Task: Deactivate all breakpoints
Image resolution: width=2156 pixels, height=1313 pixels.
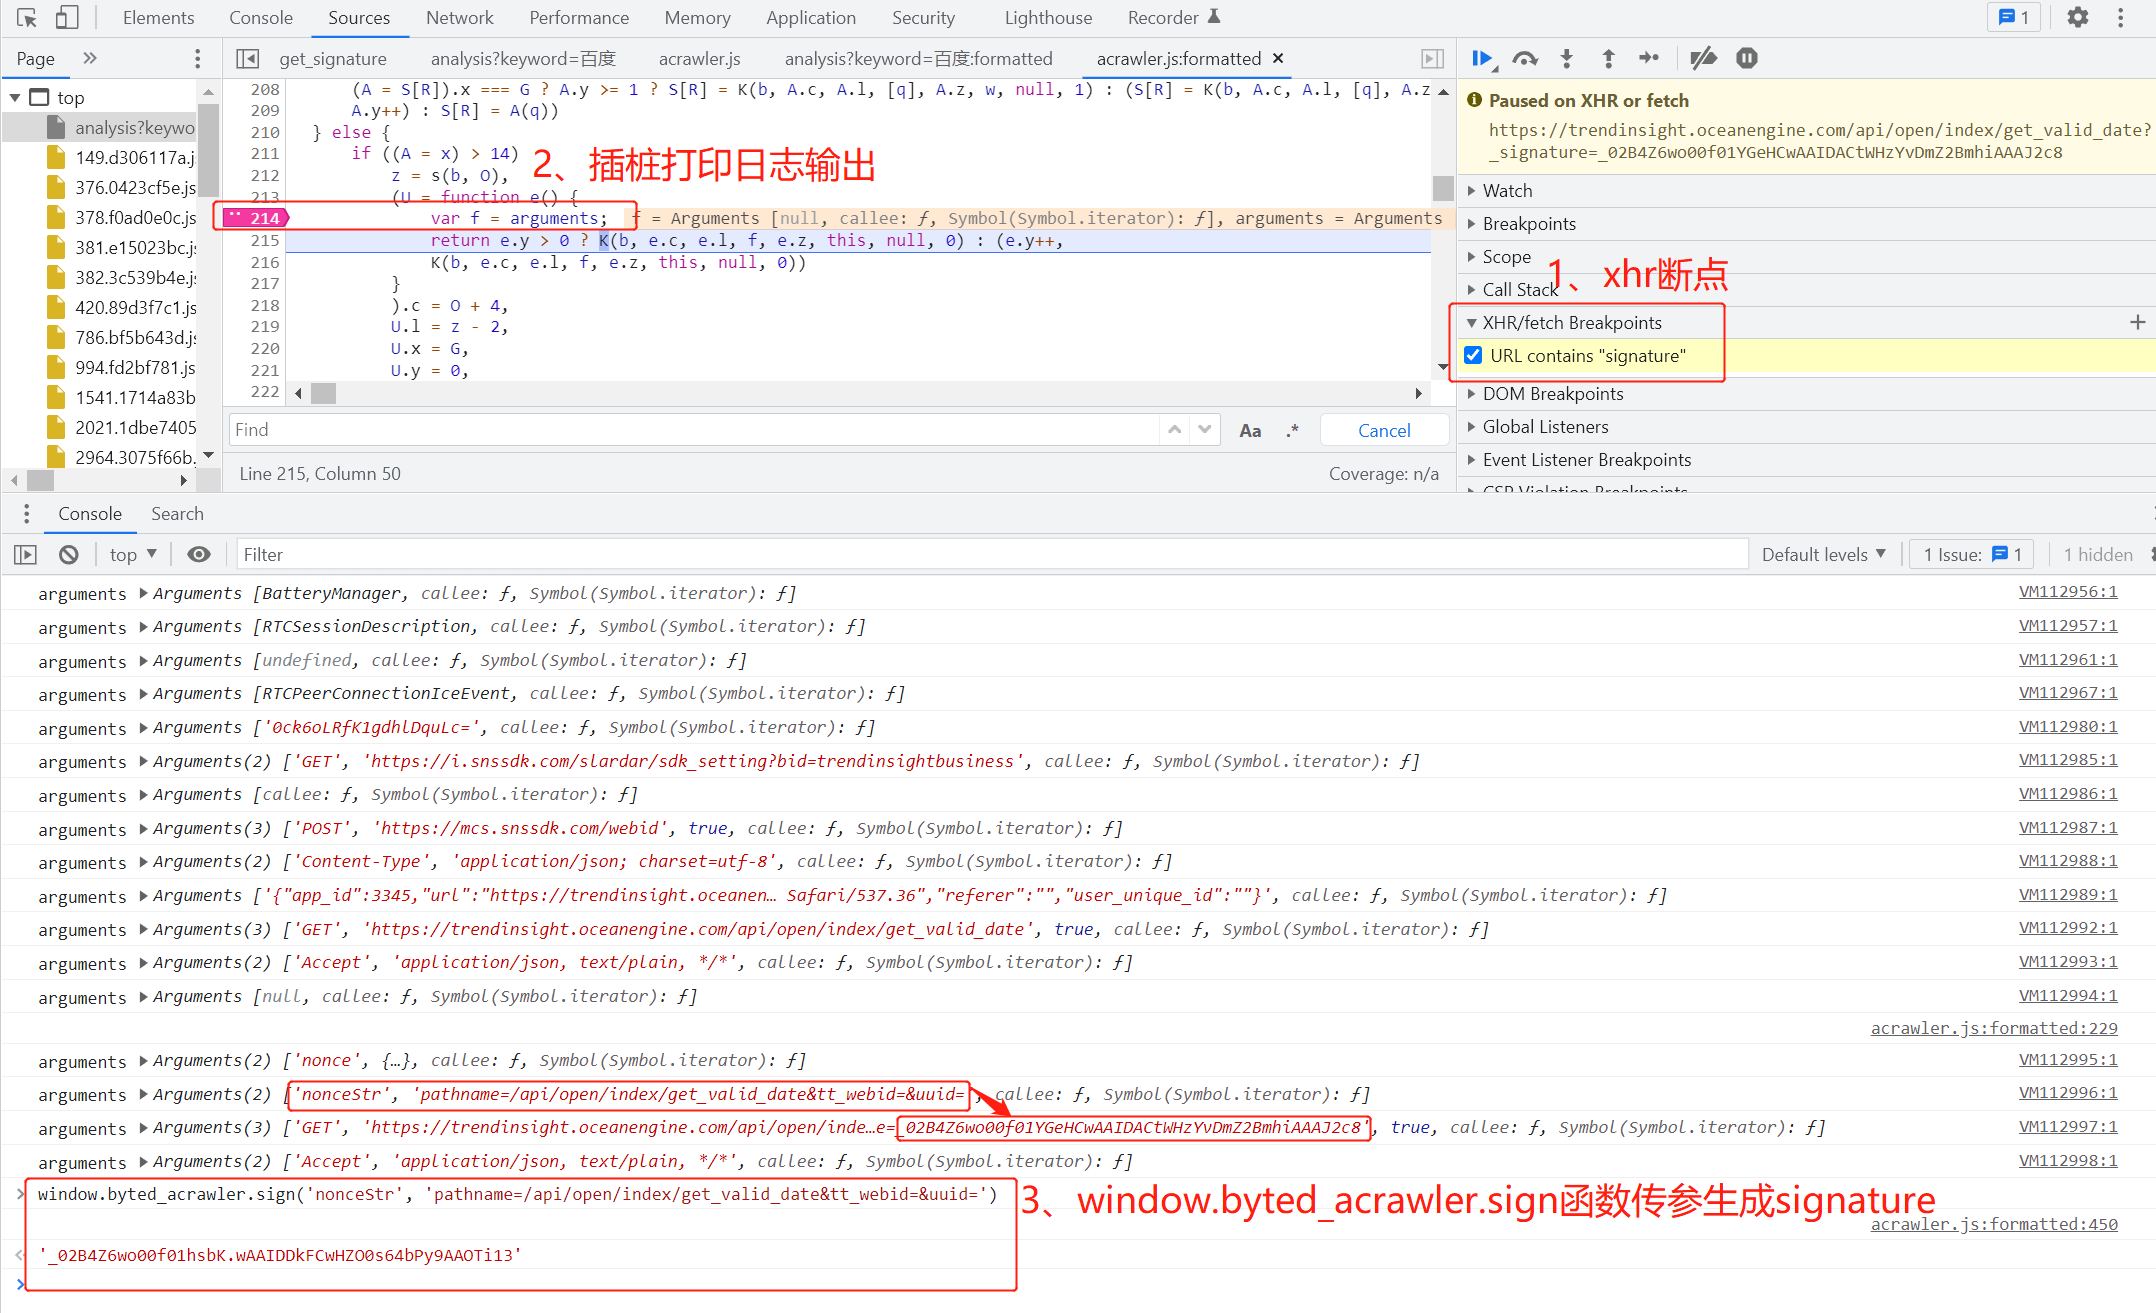Action: point(1703,58)
